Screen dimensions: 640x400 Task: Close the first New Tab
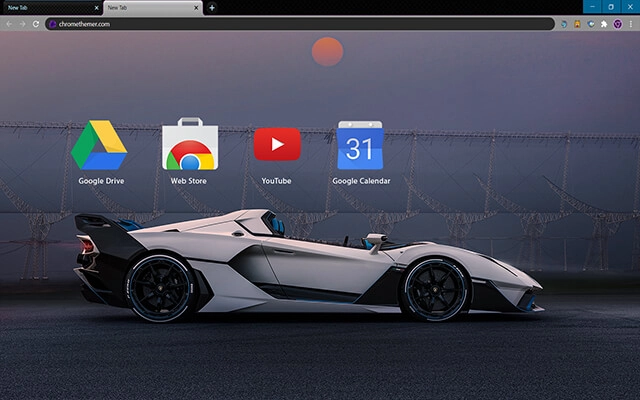pos(96,8)
